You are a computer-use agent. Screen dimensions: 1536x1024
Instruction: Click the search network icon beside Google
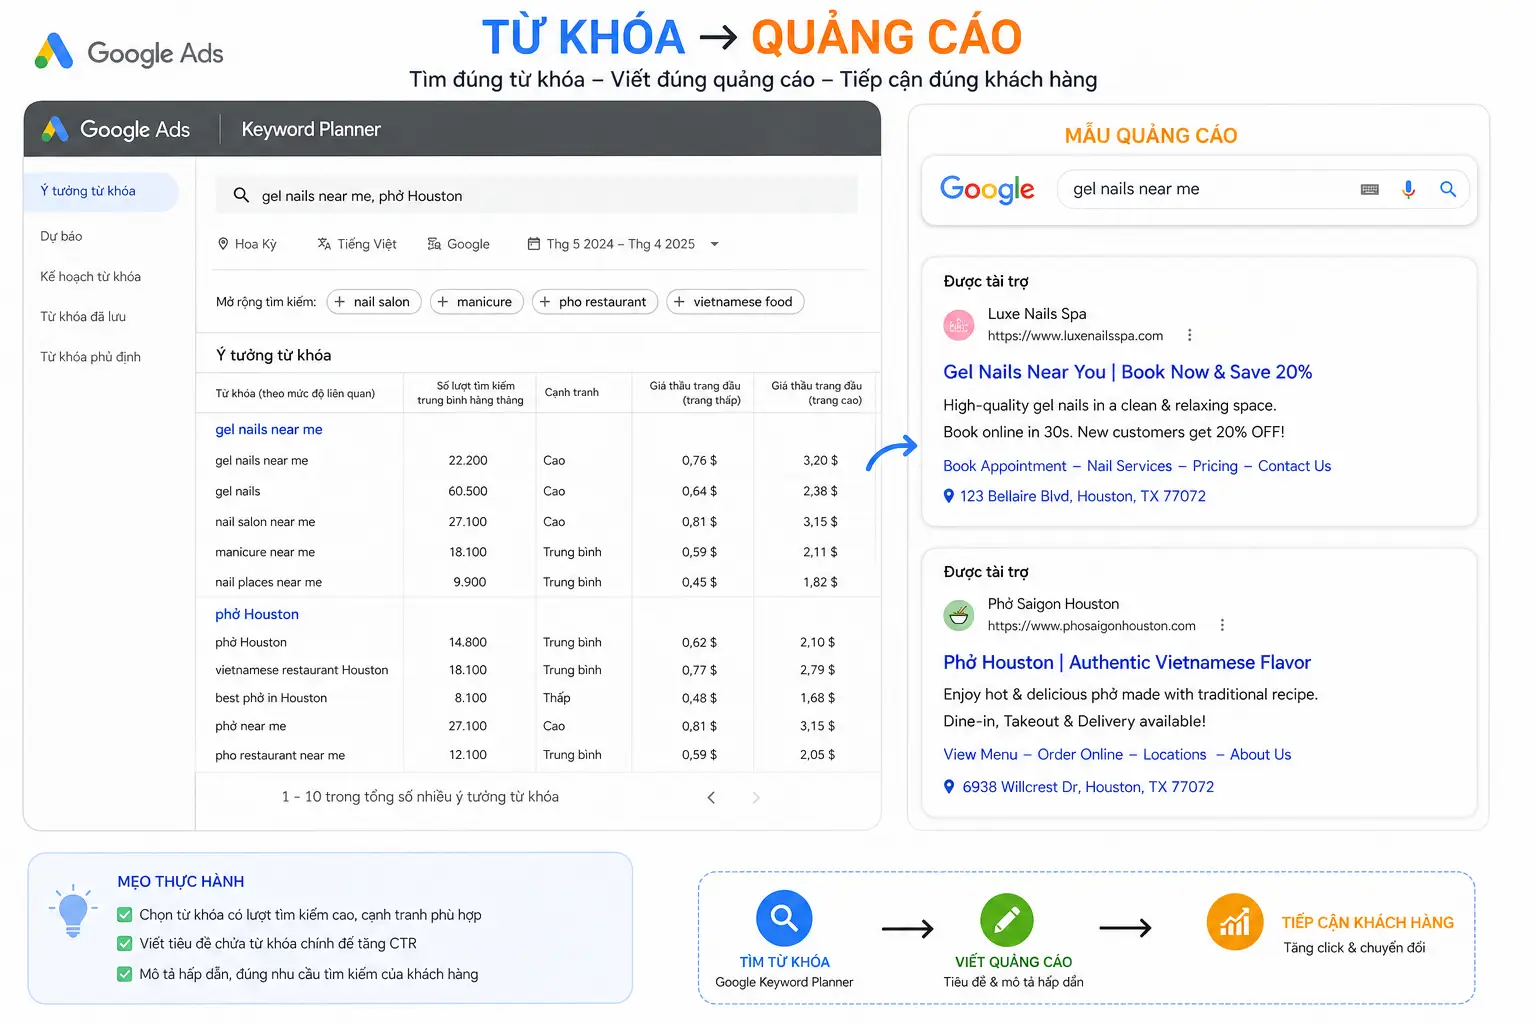(x=434, y=243)
